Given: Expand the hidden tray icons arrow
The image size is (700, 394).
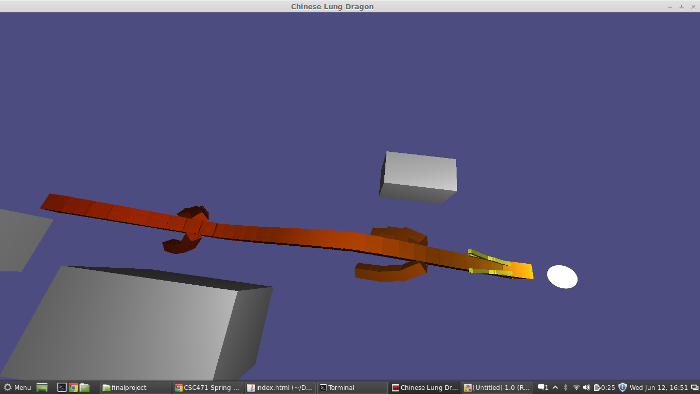Looking at the screenshot, I should (x=555, y=387).
